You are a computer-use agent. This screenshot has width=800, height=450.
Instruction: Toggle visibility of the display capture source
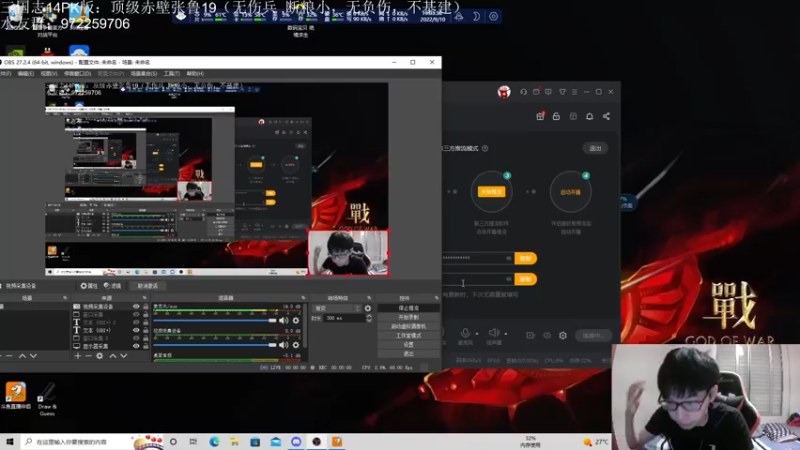point(136,346)
